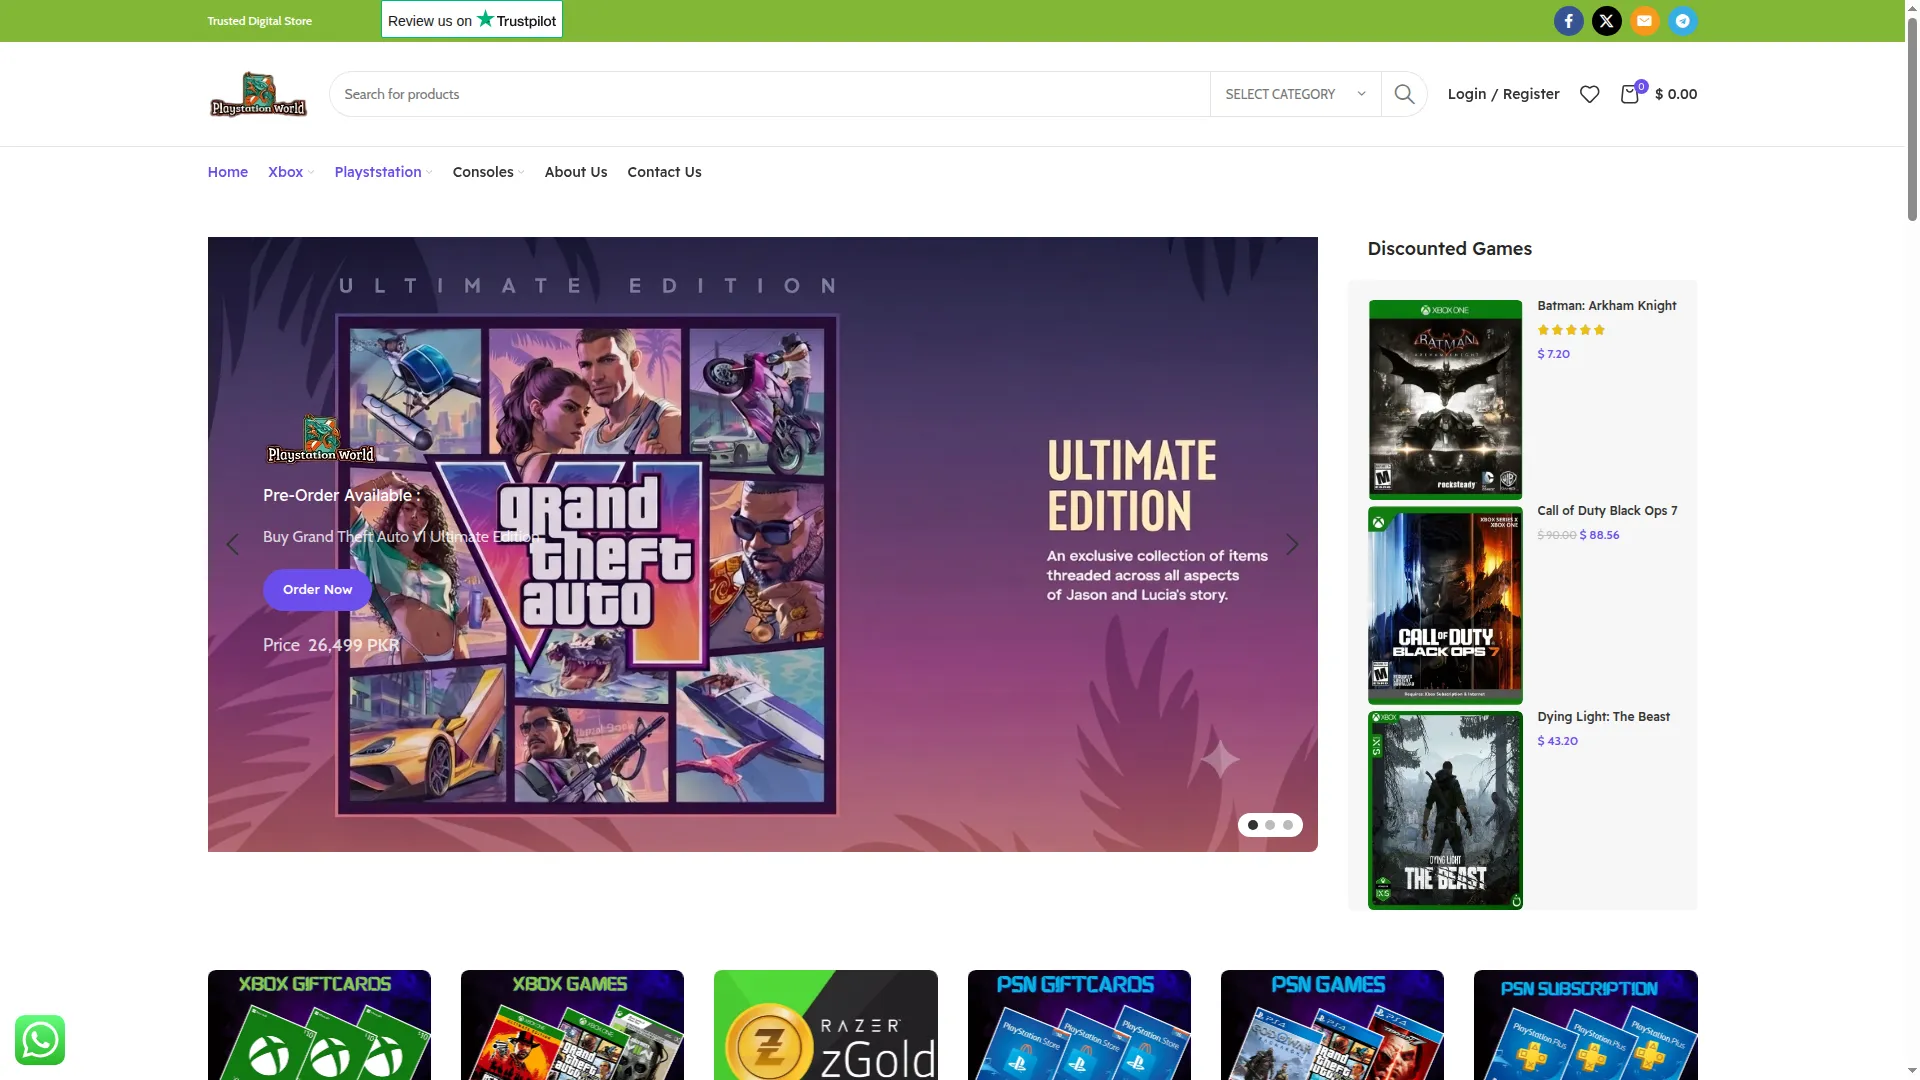
Task: Open the PSN Giftcards category tile
Action: (1079, 1025)
